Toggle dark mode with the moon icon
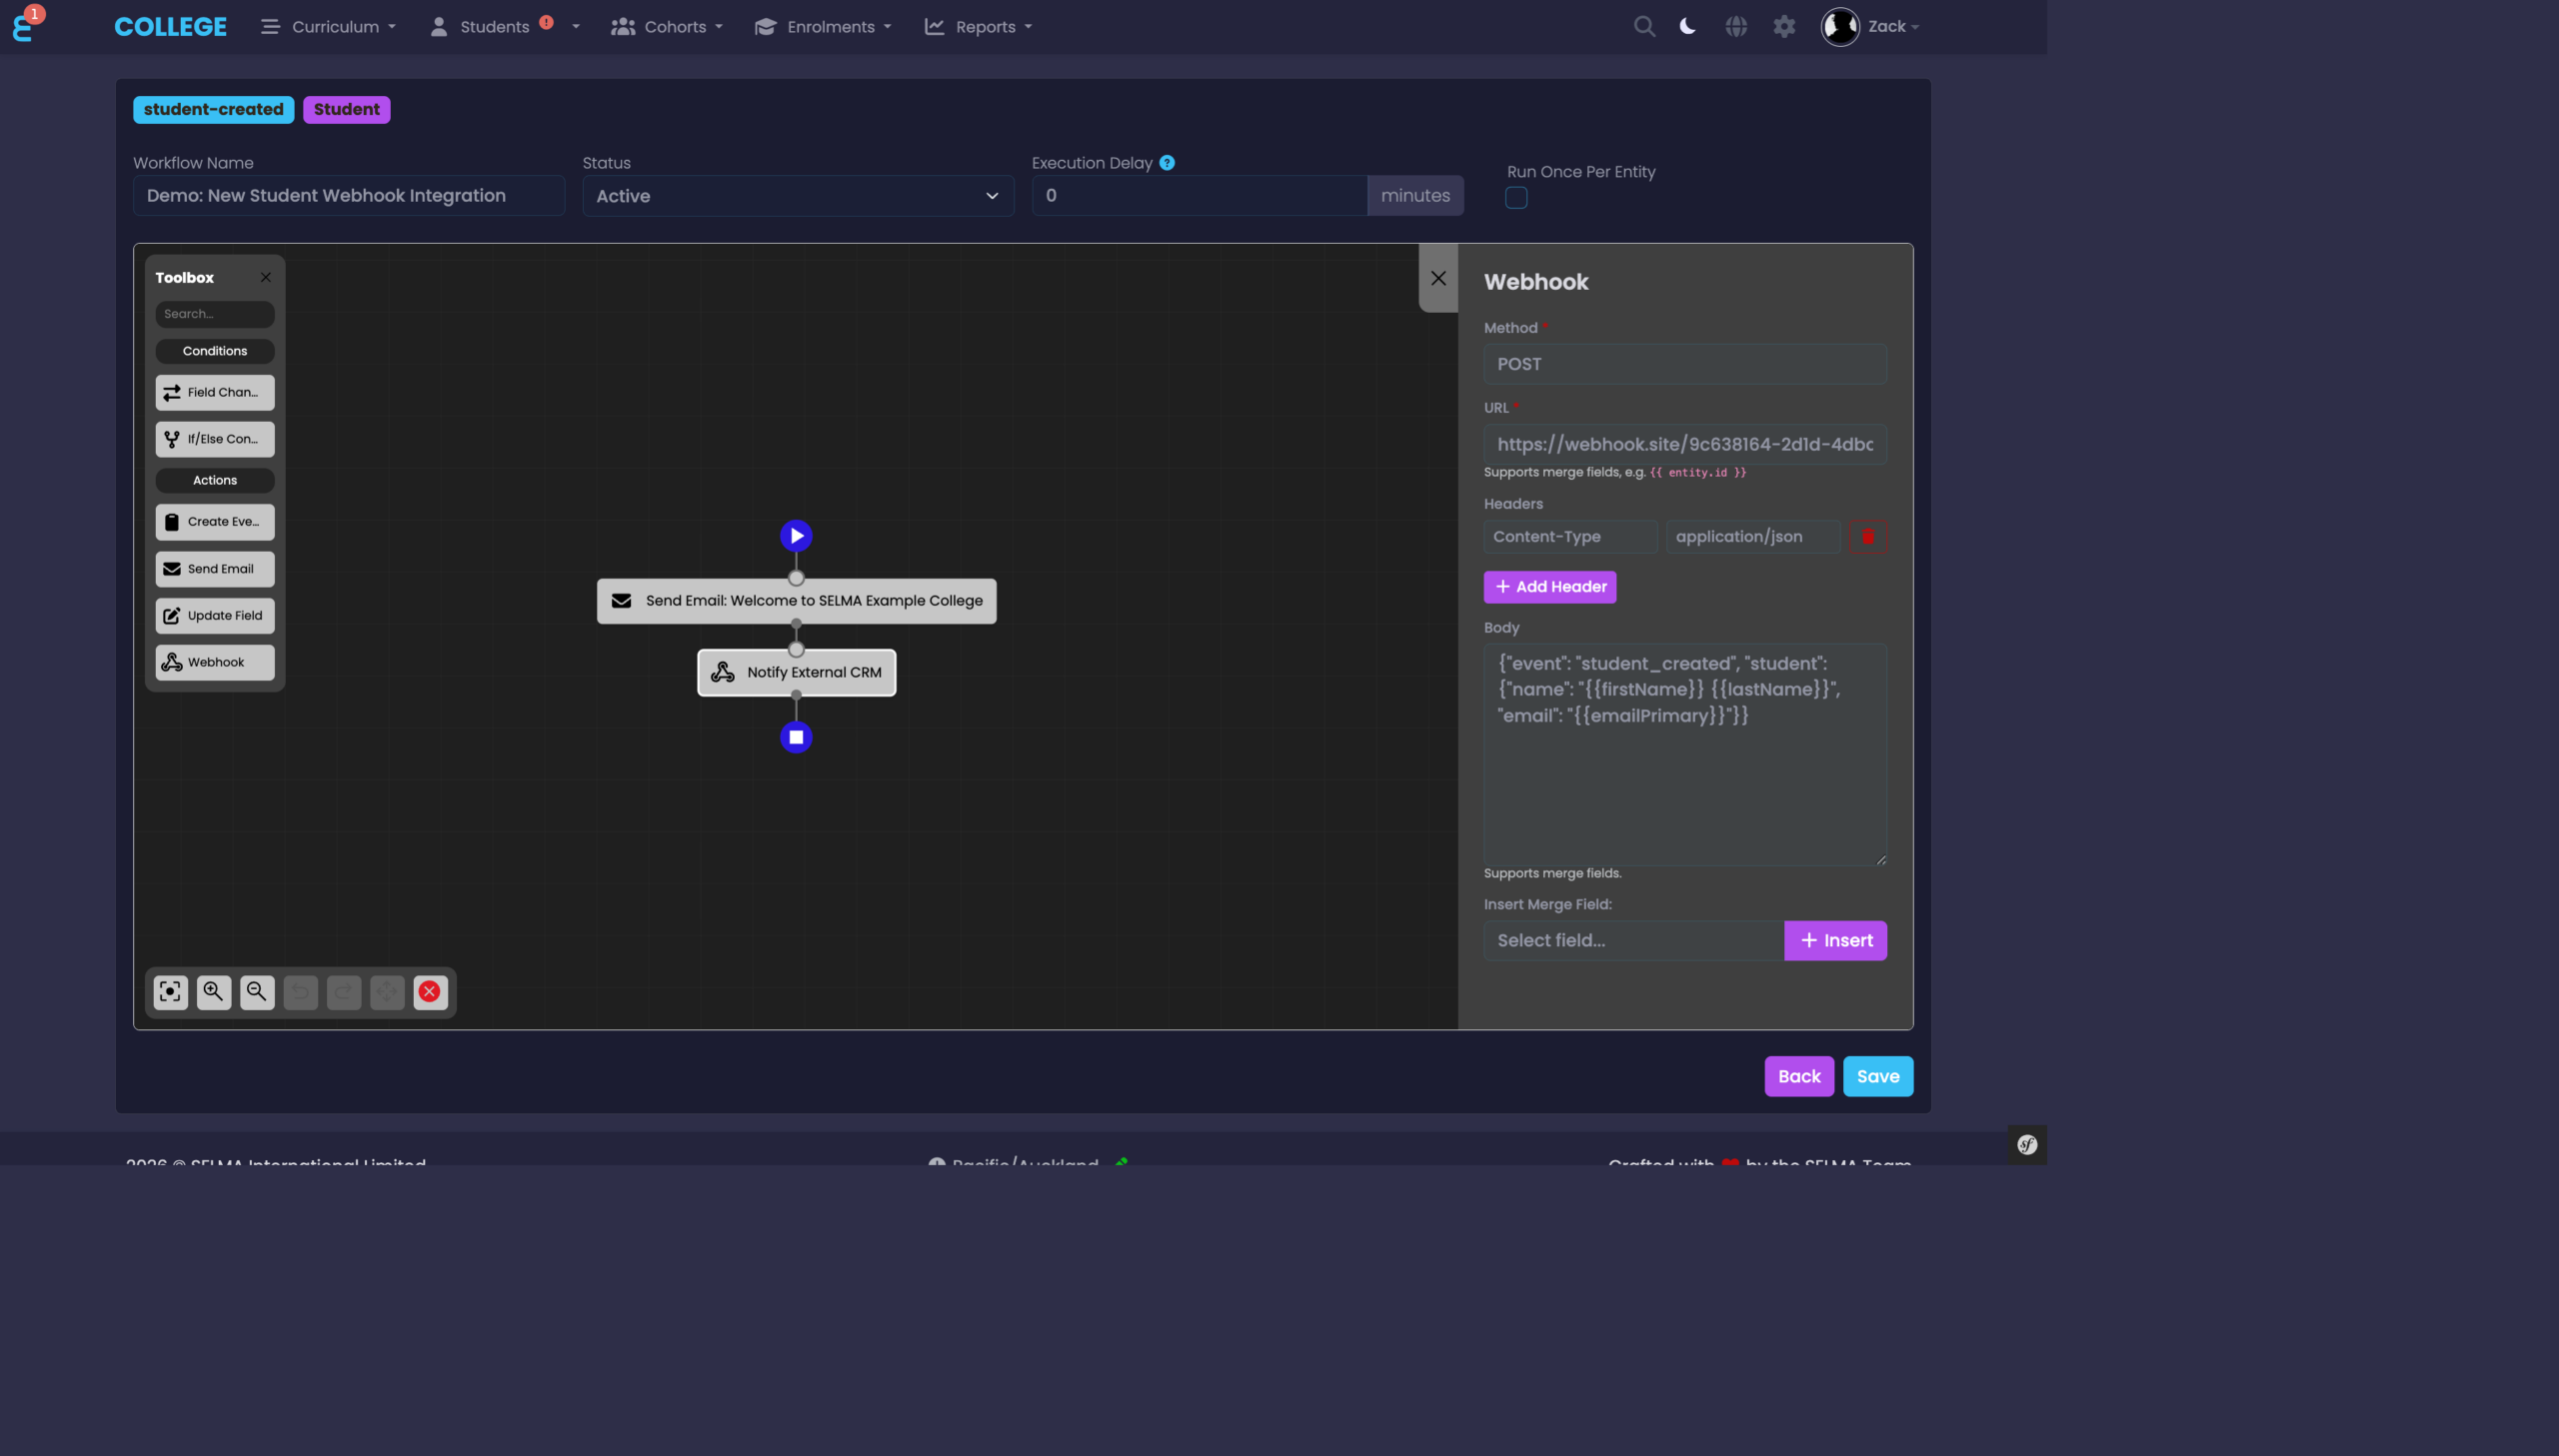The height and width of the screenshot is (1456, 2559). (x=1687, y=26)
